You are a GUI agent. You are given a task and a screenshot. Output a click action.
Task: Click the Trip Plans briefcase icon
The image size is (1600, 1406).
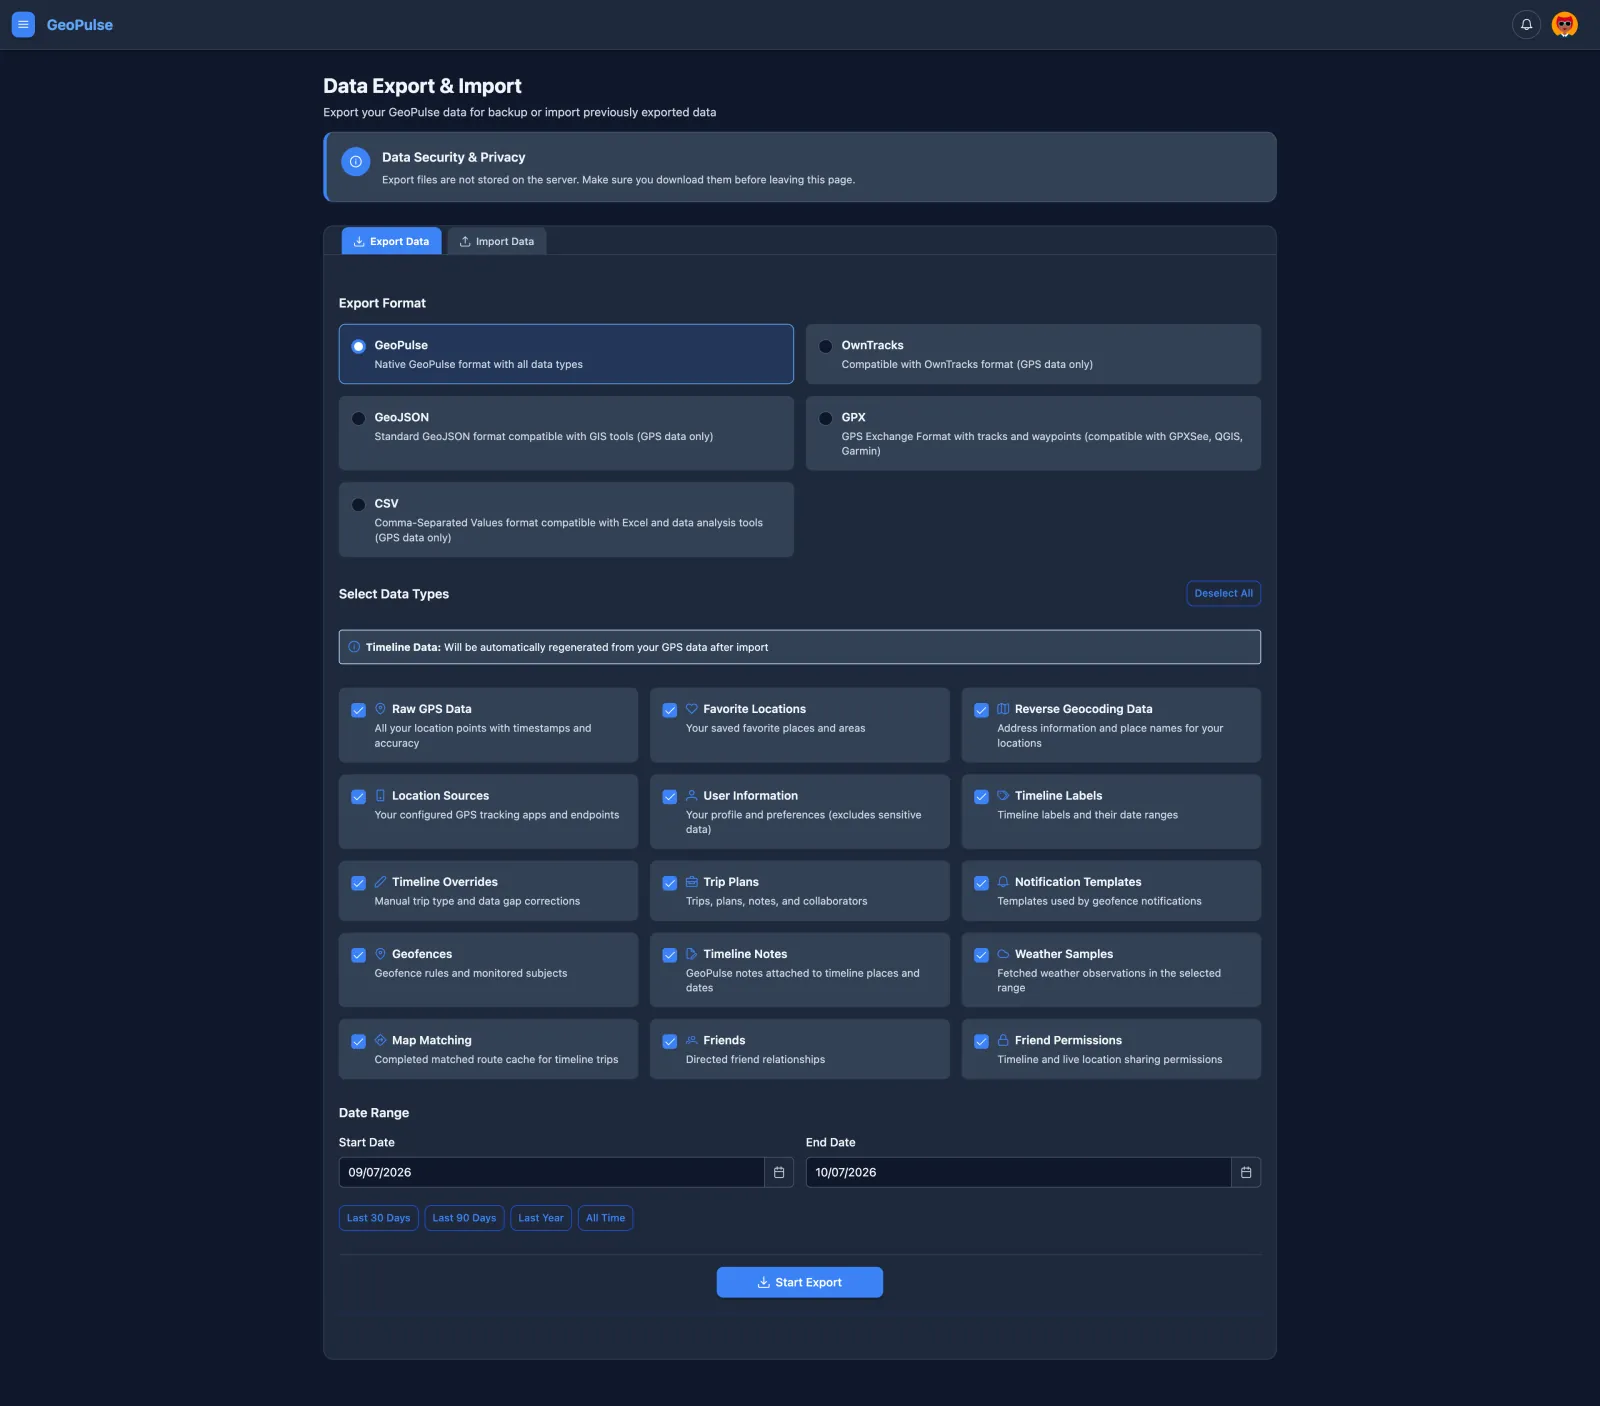tap(691, 882)
